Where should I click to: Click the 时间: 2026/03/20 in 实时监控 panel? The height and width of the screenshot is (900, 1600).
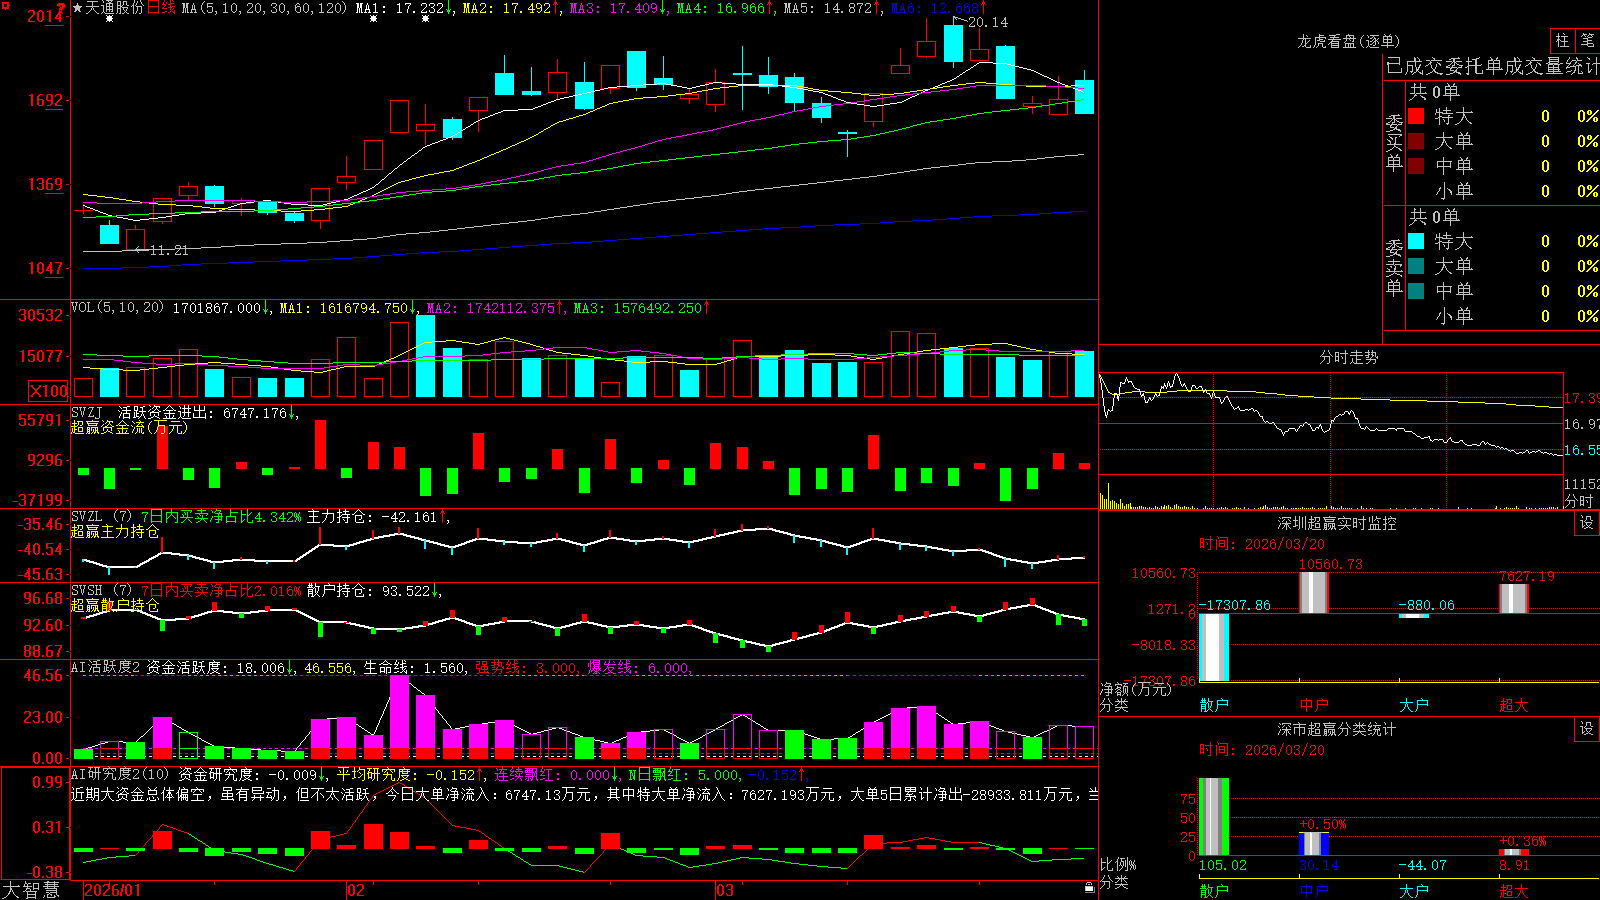1262,544
